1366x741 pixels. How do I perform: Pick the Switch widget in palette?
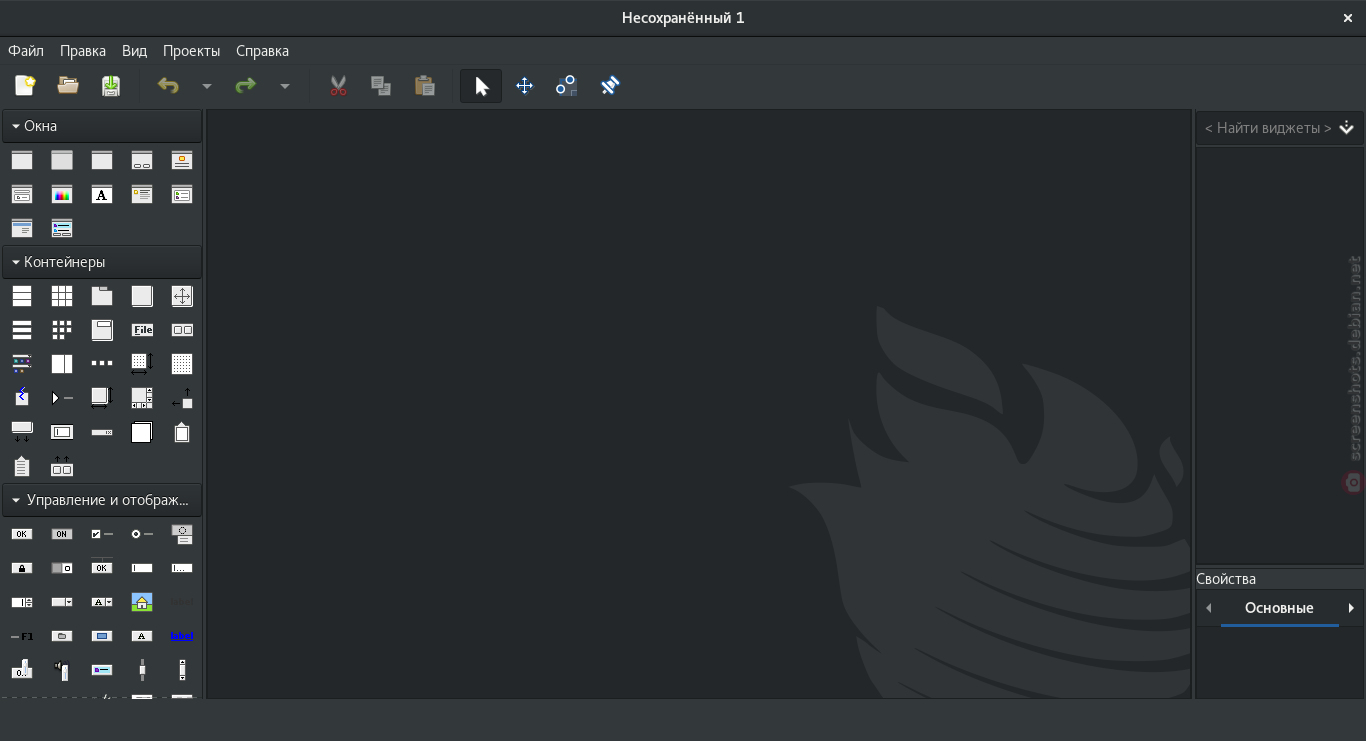[62, 568]
